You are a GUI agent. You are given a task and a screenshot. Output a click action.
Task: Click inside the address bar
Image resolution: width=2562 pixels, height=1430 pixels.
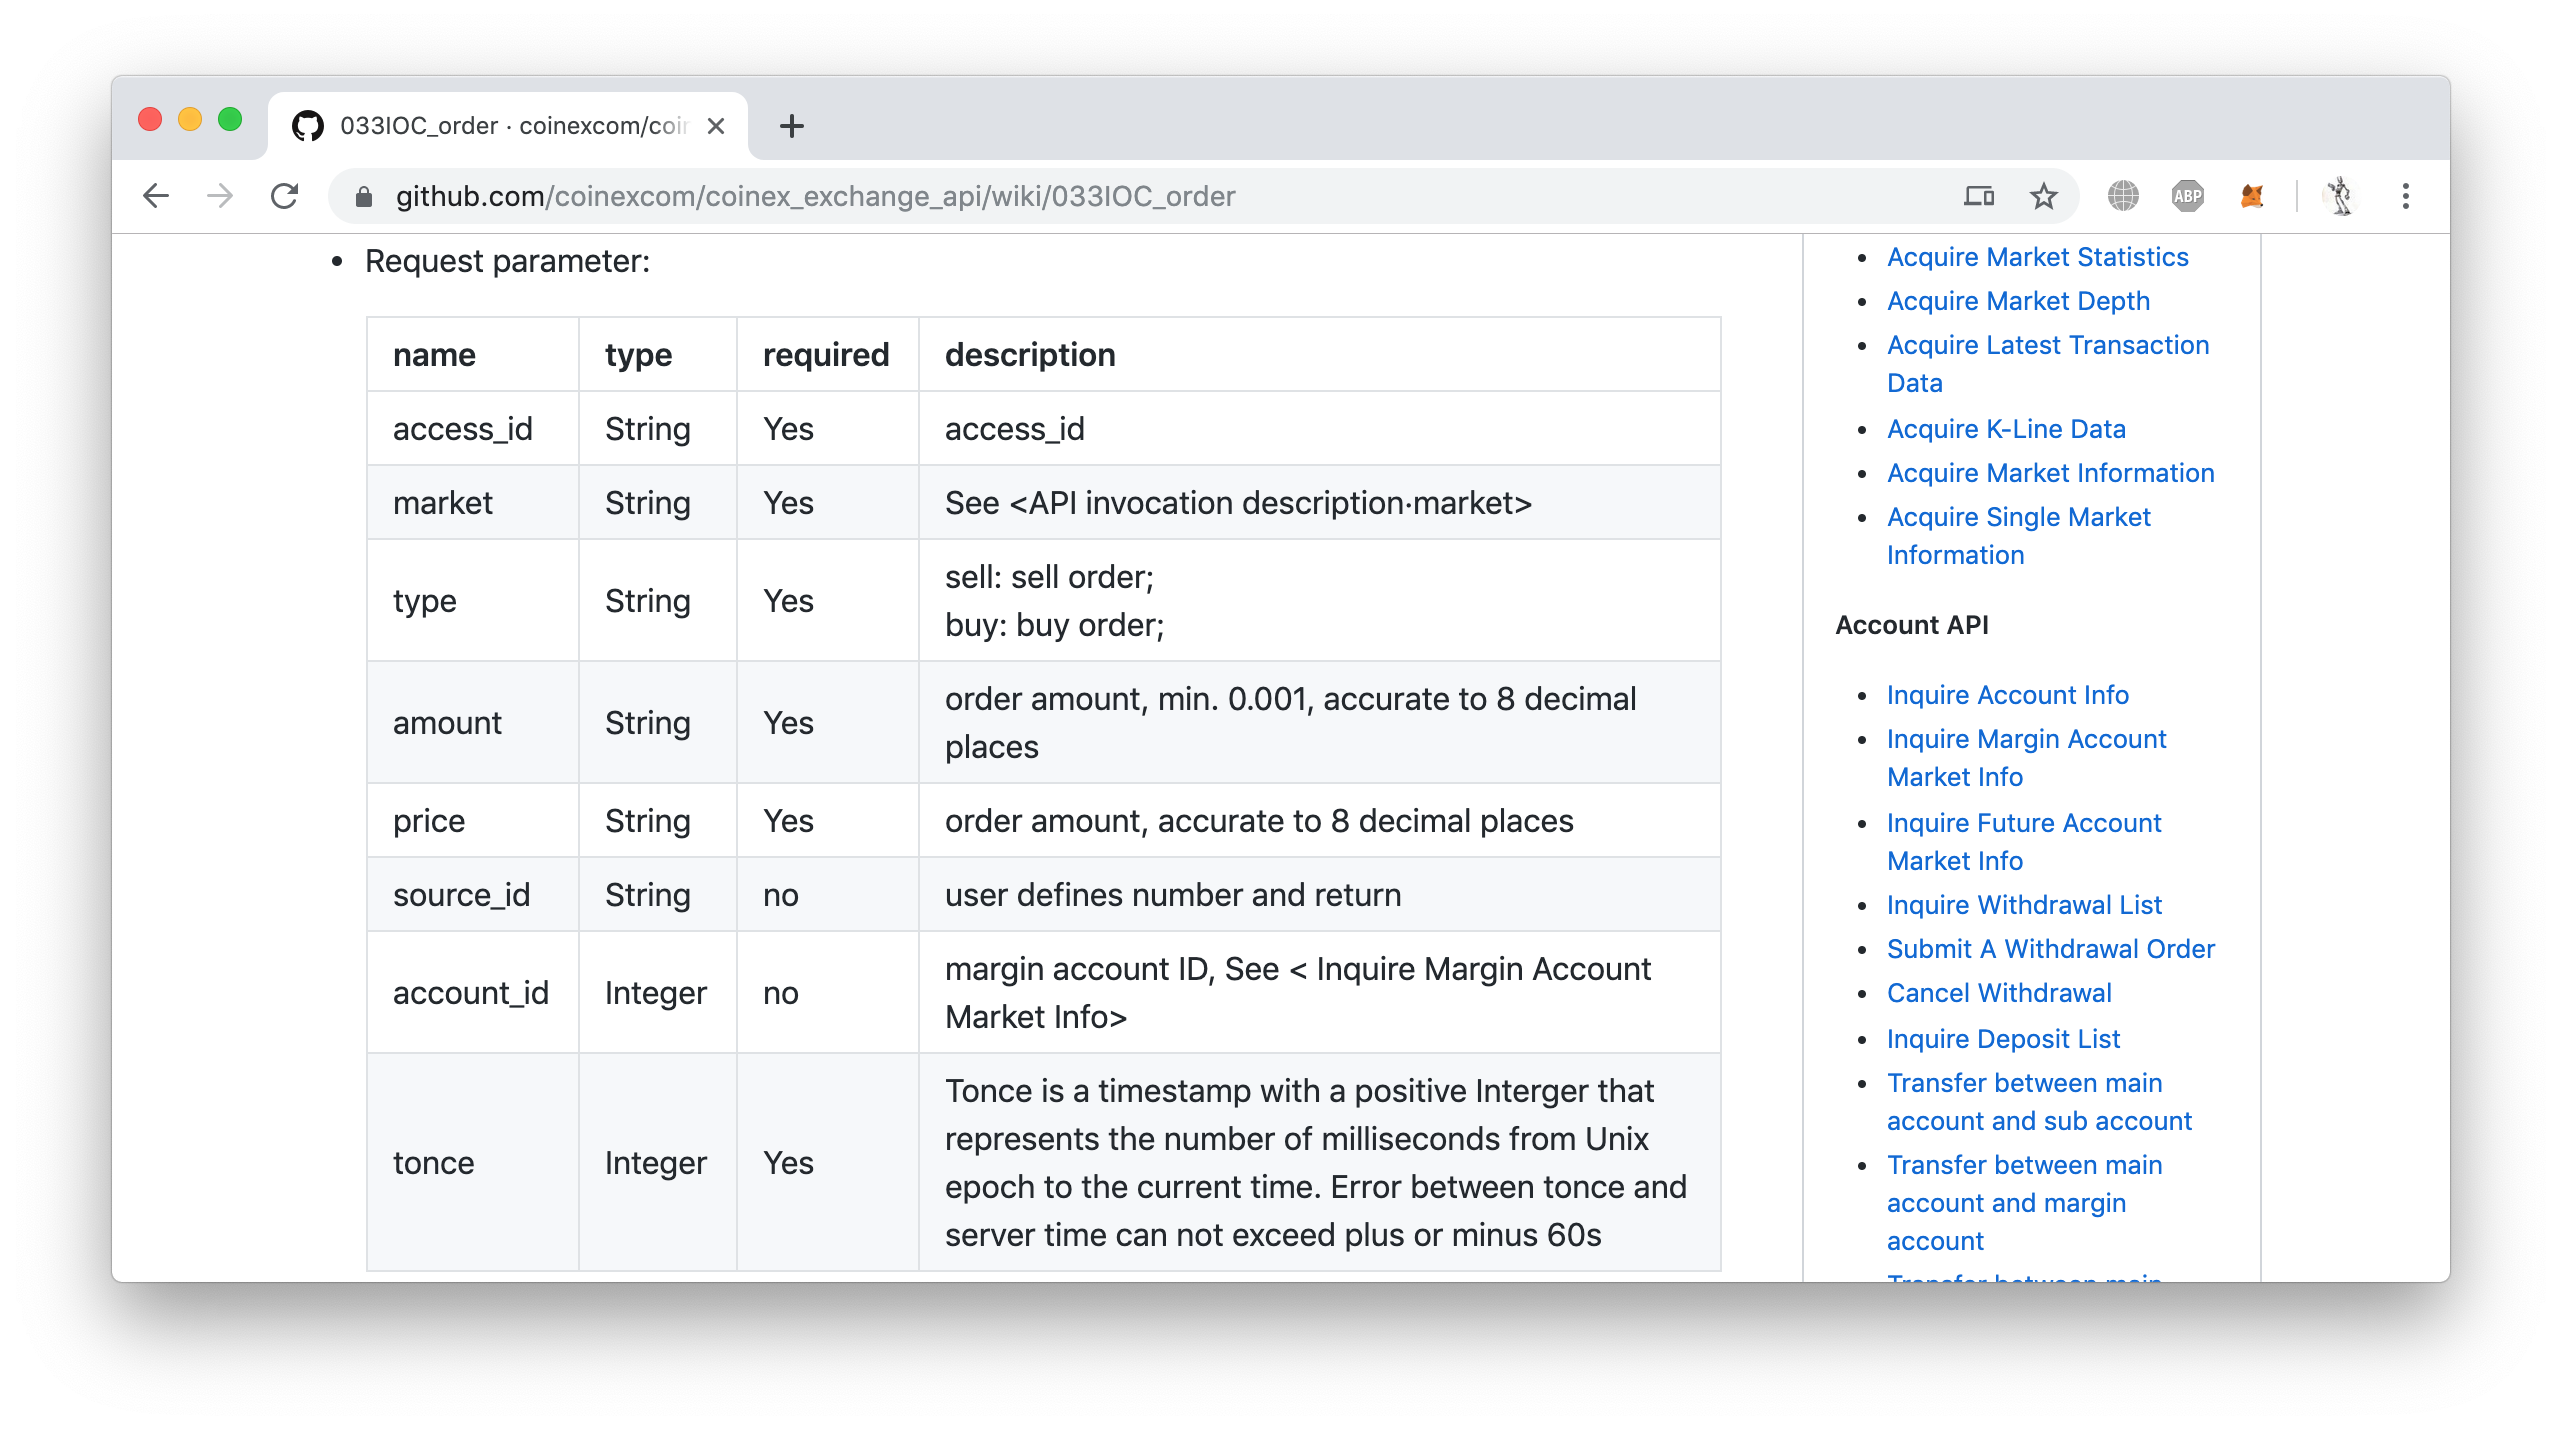800,196
